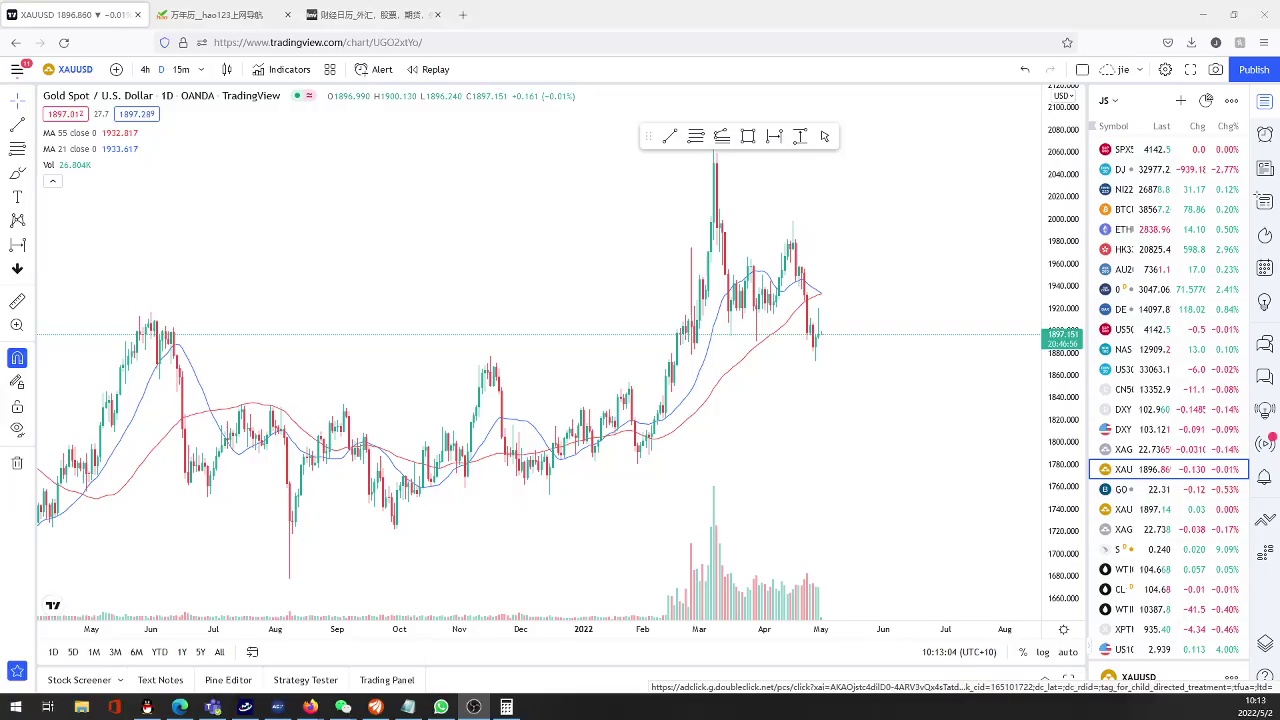Viewport: 1280px width, 720px height.
Task: Select the chart patterns tool
Action: pos(17,221)
